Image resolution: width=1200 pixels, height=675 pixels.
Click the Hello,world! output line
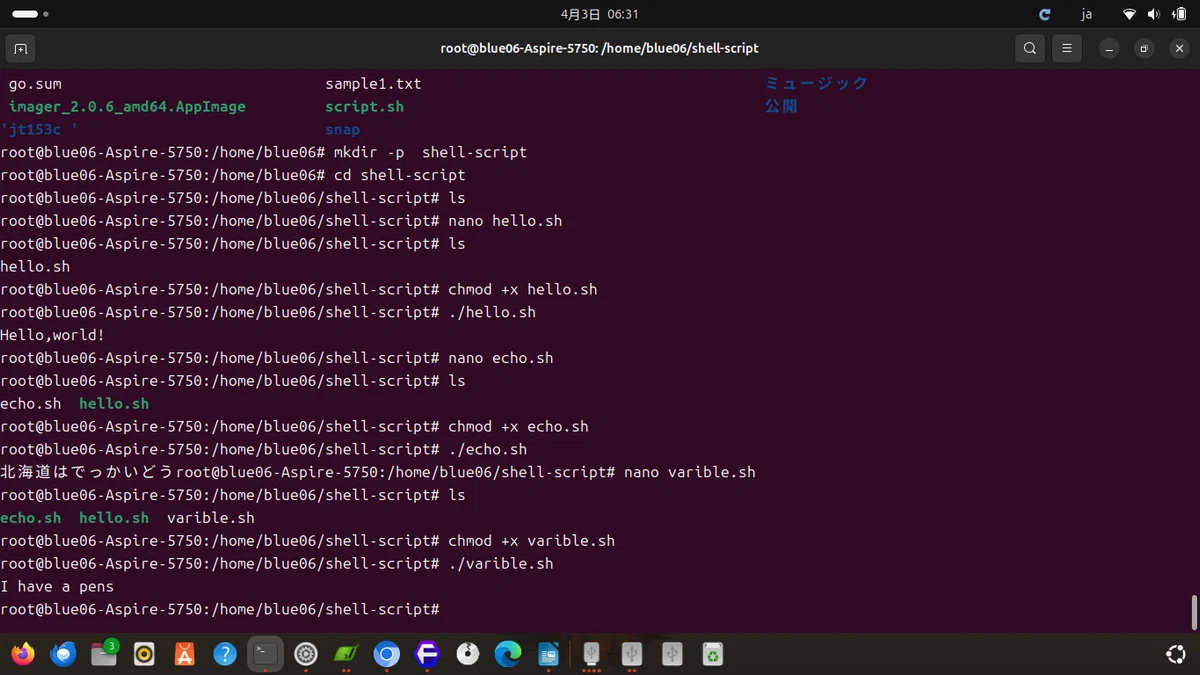[52, 336]
